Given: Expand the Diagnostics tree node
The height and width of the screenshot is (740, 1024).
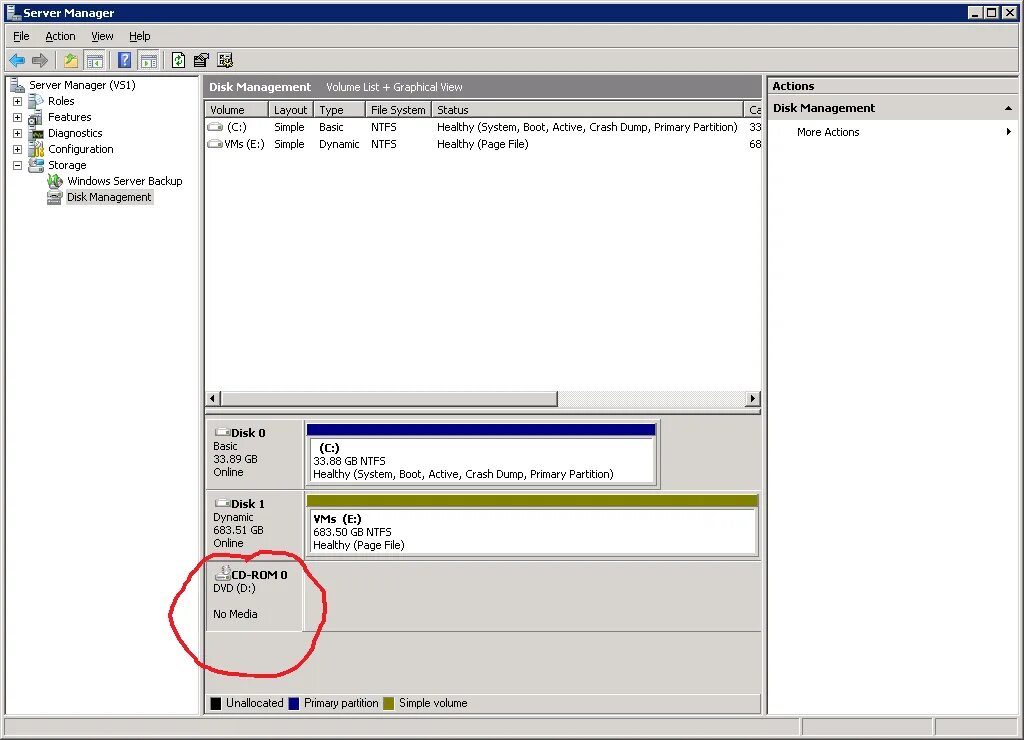Looking at the screenshot, I should coord(18,134).
